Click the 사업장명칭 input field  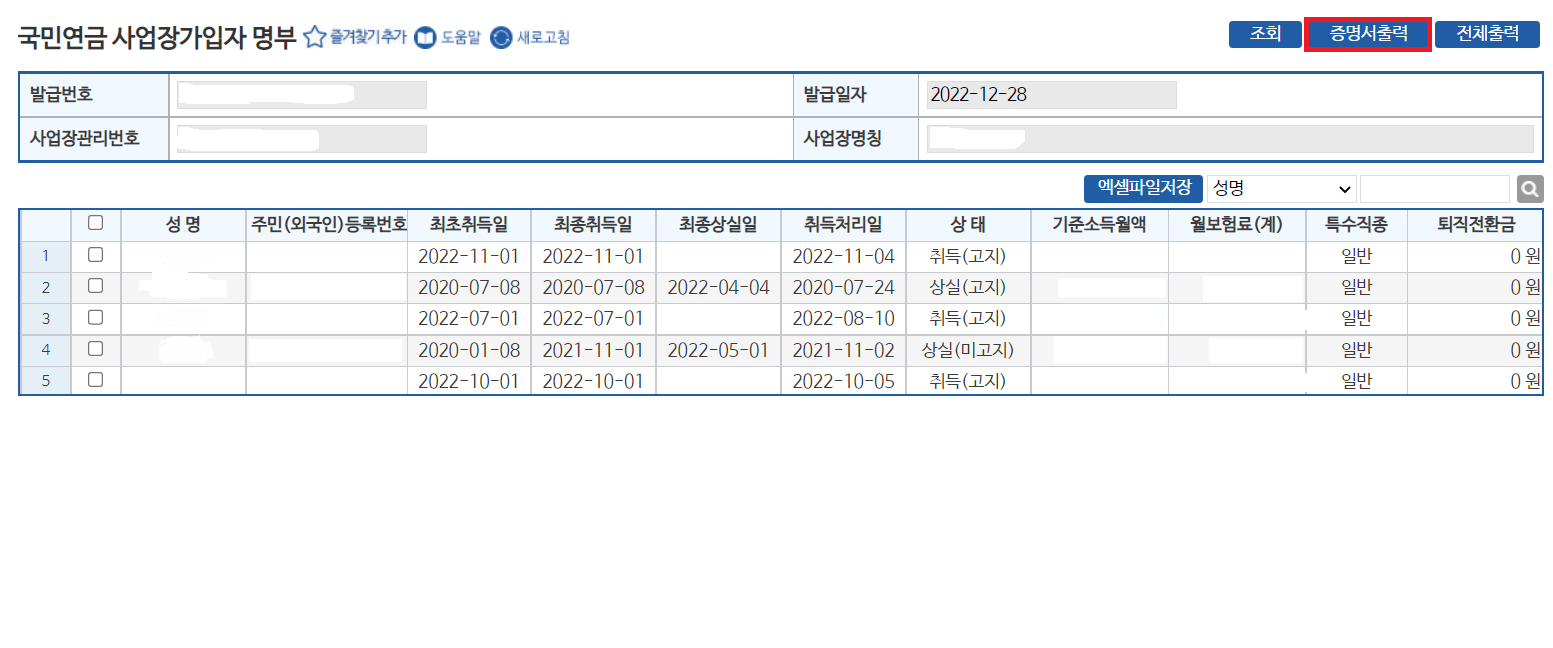click(1230, 139)
